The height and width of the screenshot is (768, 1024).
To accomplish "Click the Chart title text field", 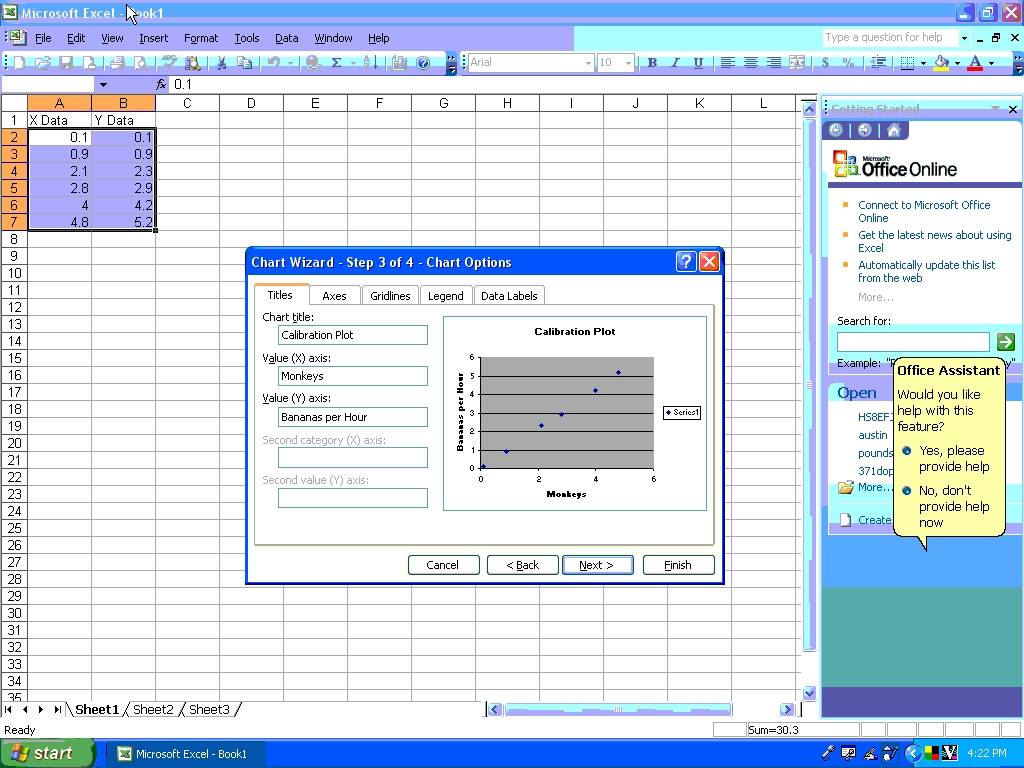I will 352,335.
